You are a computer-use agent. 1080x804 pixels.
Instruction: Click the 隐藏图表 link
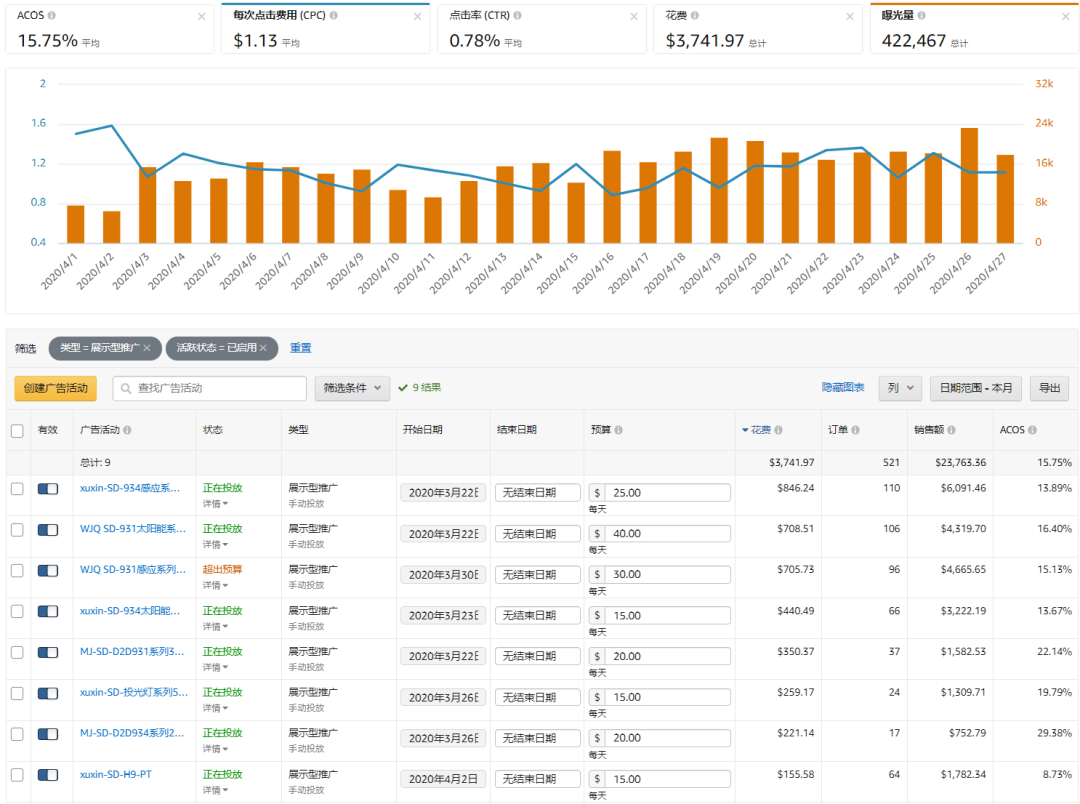point(845,388)
